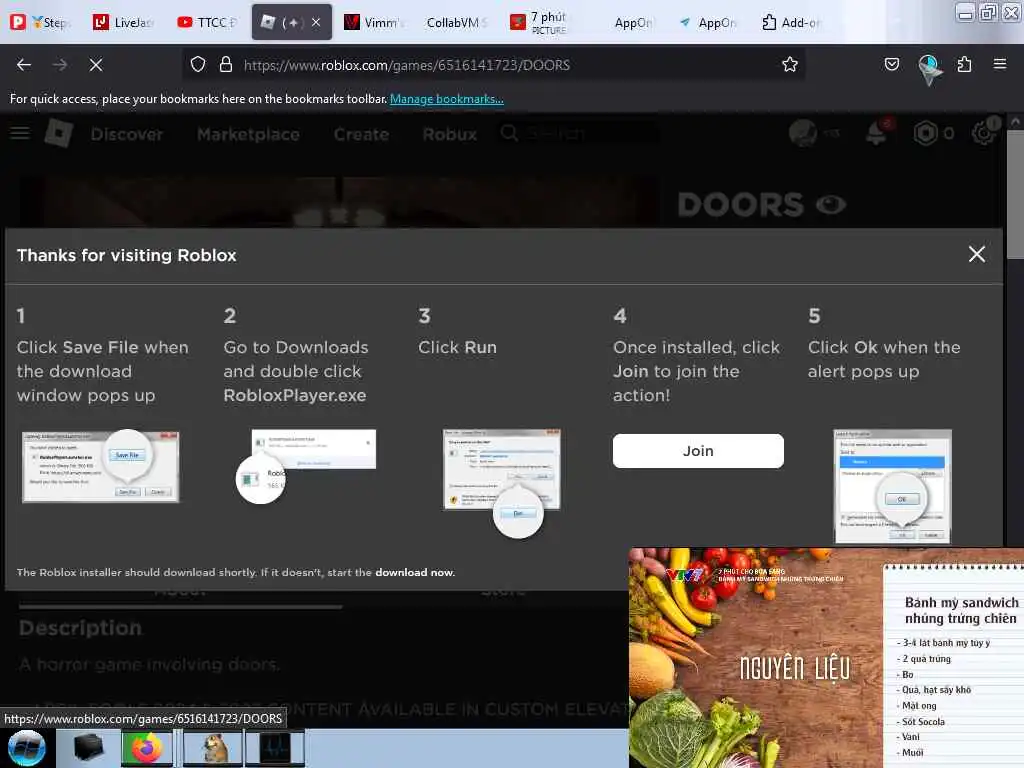Click the browser back arrow
The width and height of the screenshot is (1024, 768).
click(x=24, y=65)
